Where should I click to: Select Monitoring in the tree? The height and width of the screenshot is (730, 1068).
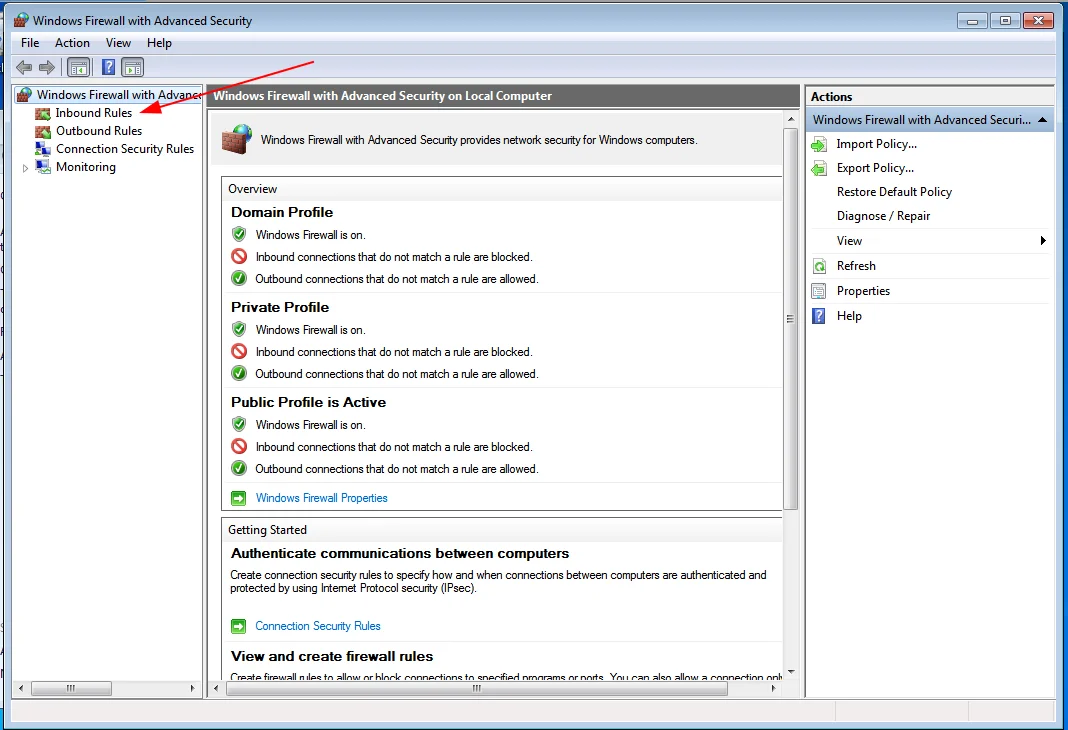[x=86, y=167]
